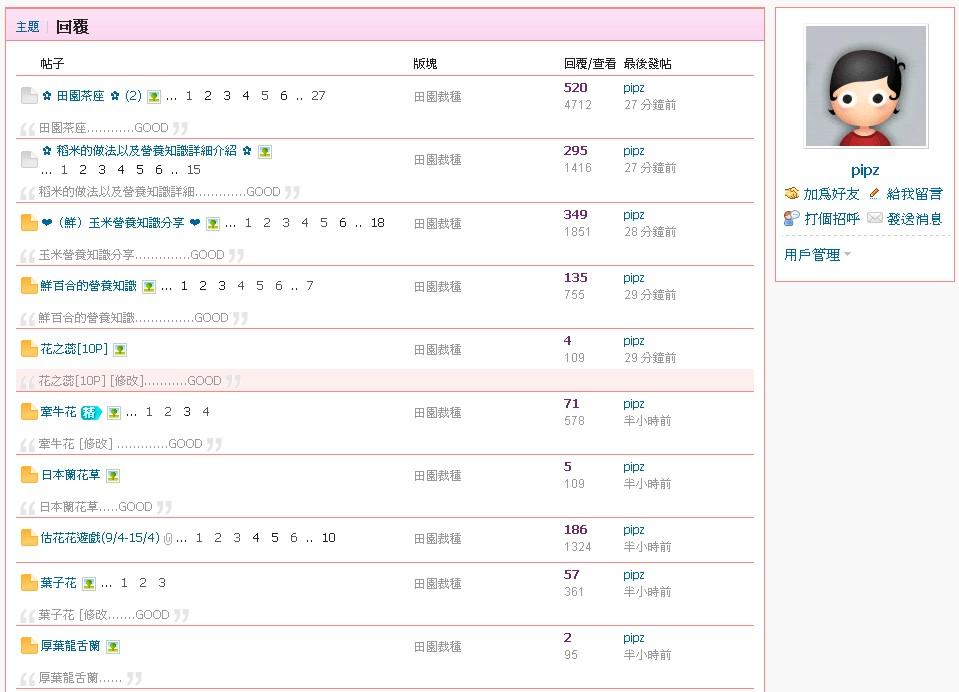Screen dimensions: 959x692
Task: Open the 鮮百合的營養知識 thread
Action: click(88, 286)
